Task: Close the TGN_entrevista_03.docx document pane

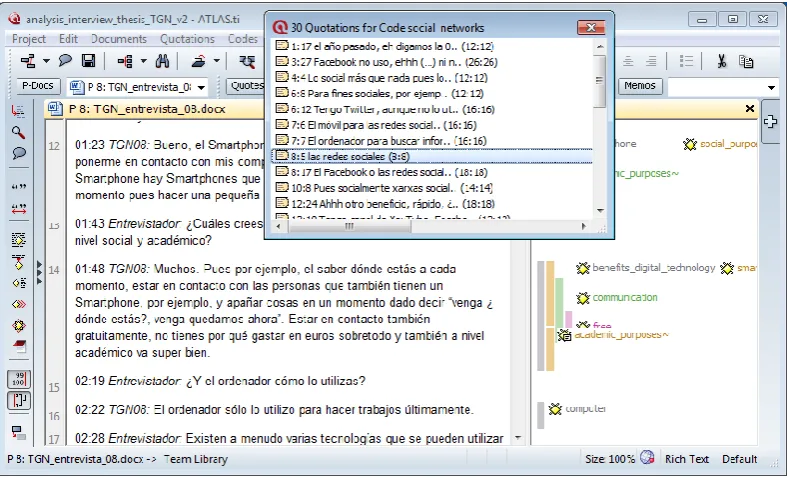Action: [750, 108]
